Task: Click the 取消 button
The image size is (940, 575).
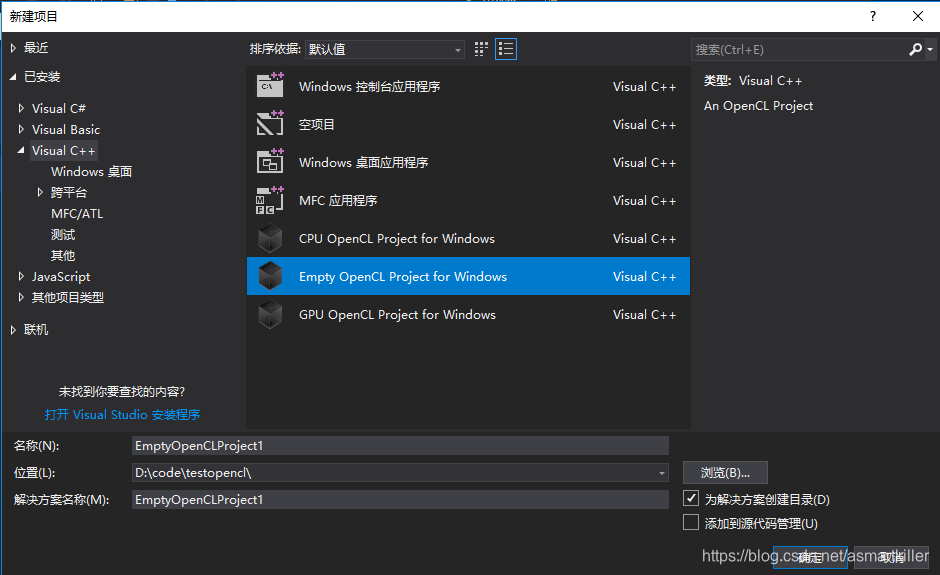Action: (x=891, y=557)
